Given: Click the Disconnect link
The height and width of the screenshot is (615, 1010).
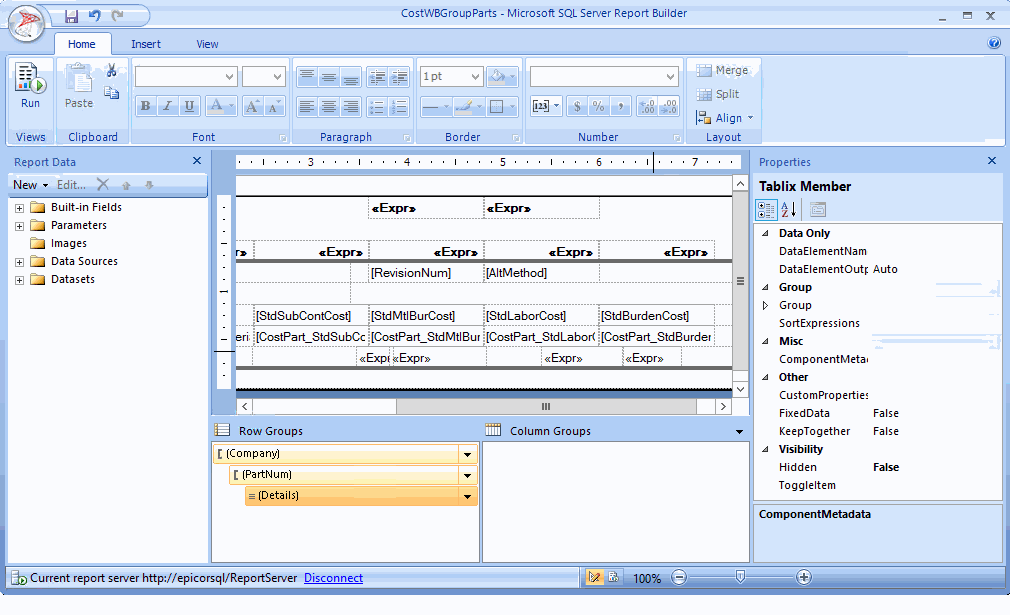Looking at the screenshot, I should [333, 578].
